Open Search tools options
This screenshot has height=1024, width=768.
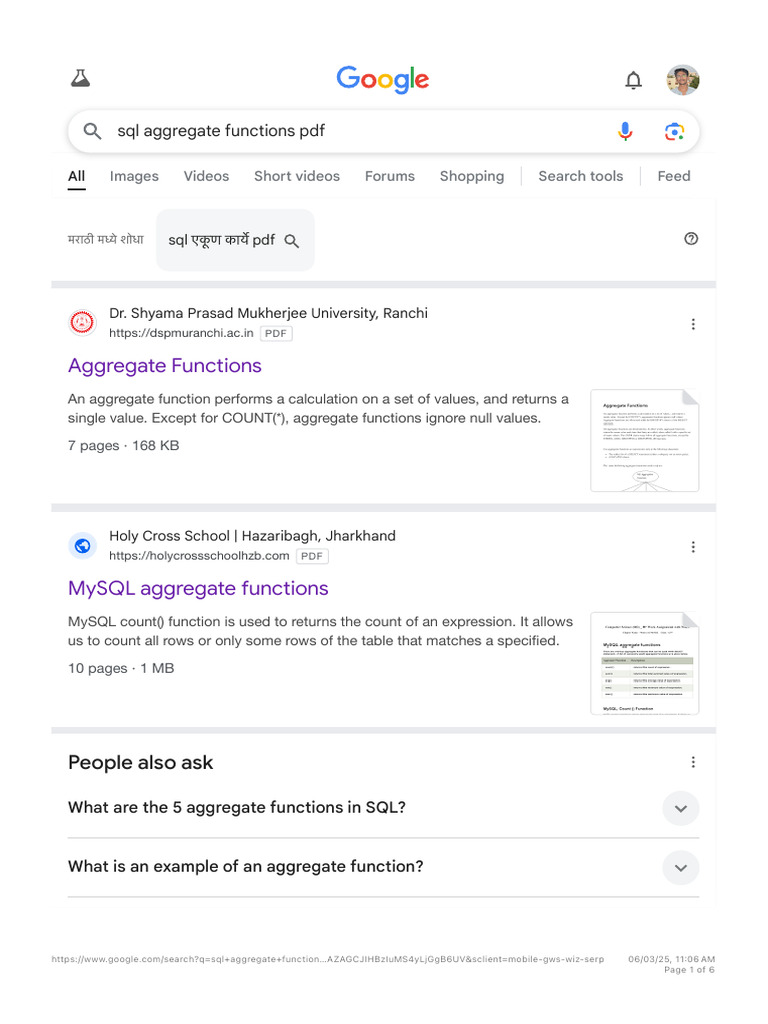[580, 176]
